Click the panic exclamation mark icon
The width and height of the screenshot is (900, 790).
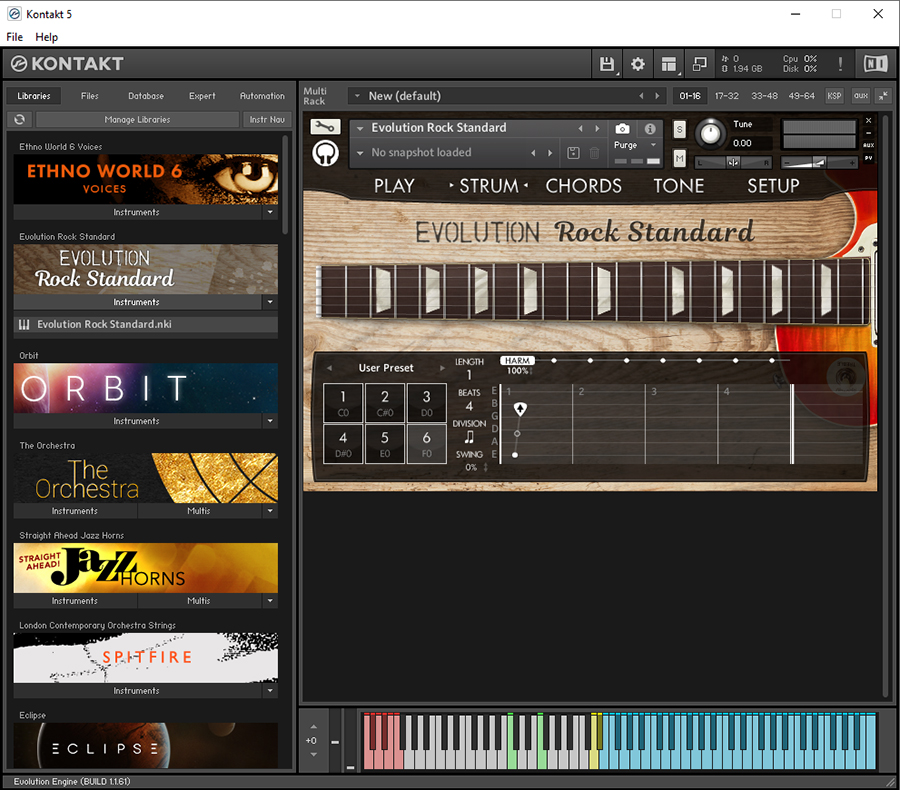[840, 64]
